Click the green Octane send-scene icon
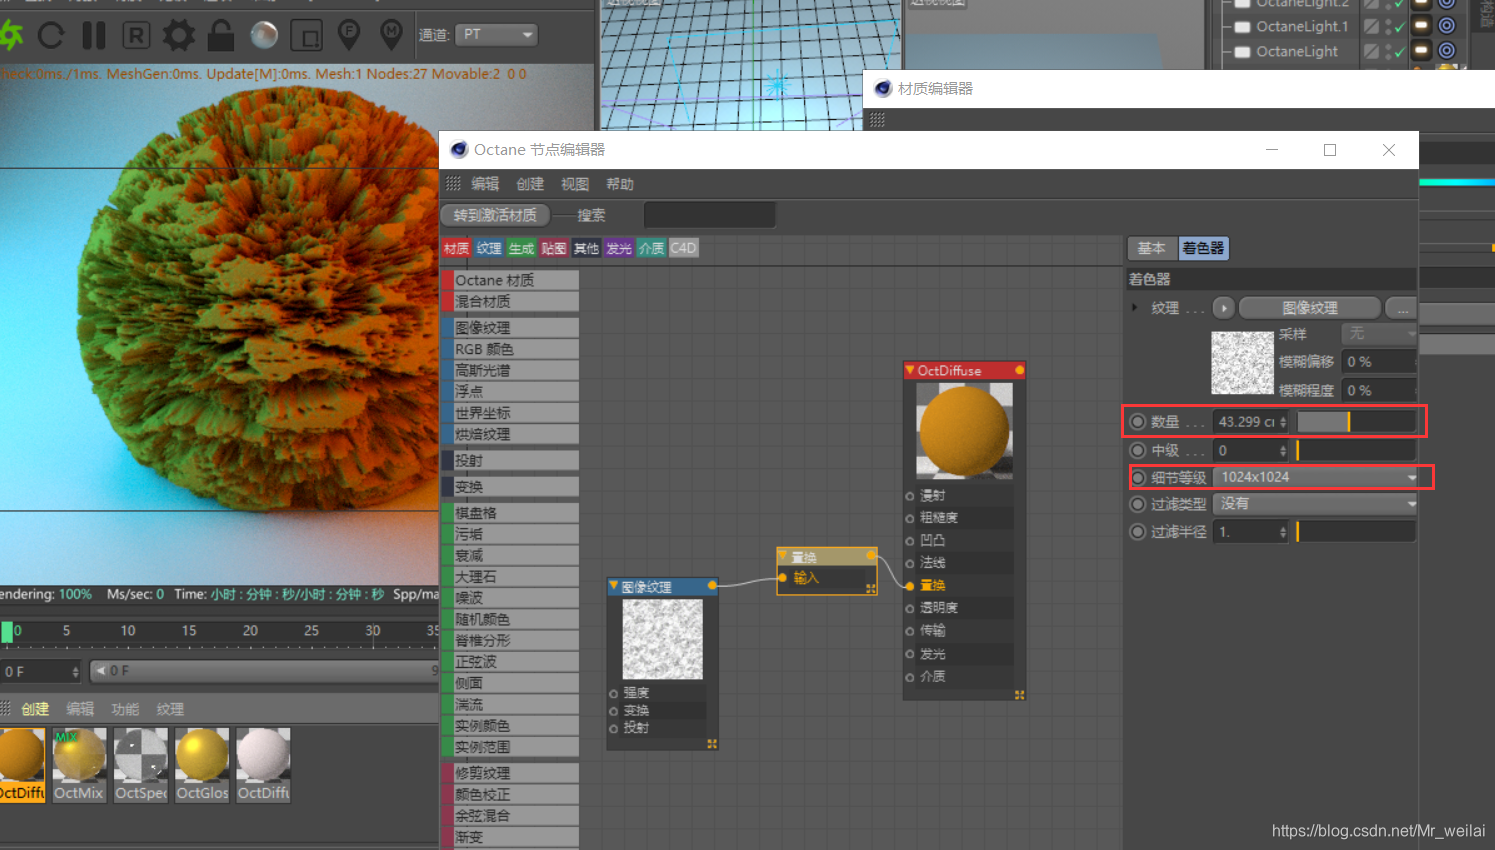The image size is (1495, 850). click(x=11, y=35)
